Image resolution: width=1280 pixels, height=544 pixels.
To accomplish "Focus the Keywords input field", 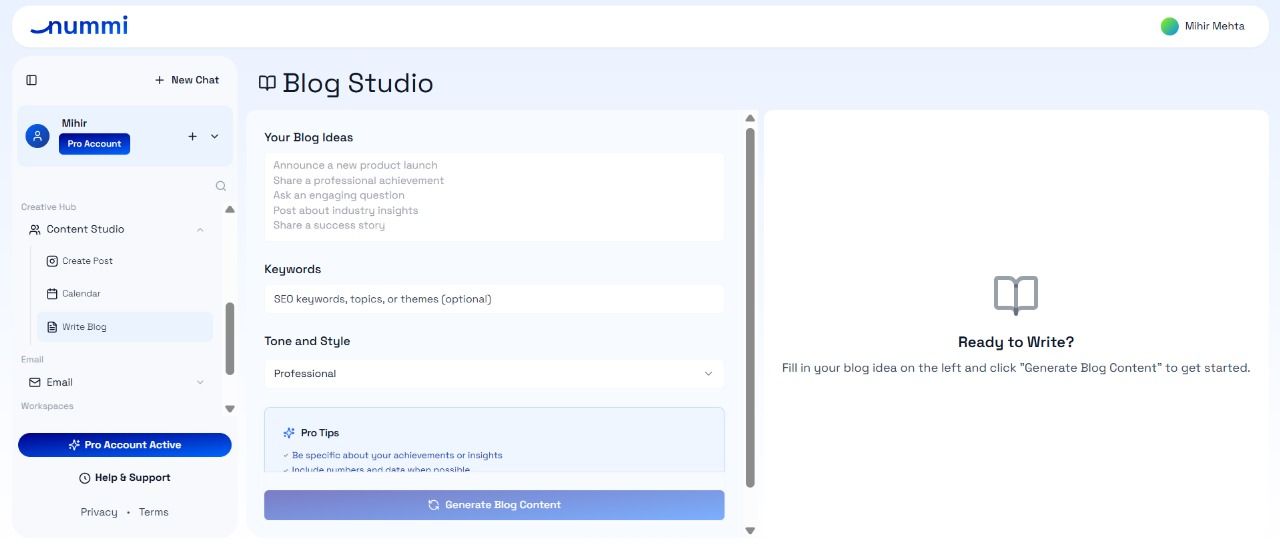I will 494,299.
